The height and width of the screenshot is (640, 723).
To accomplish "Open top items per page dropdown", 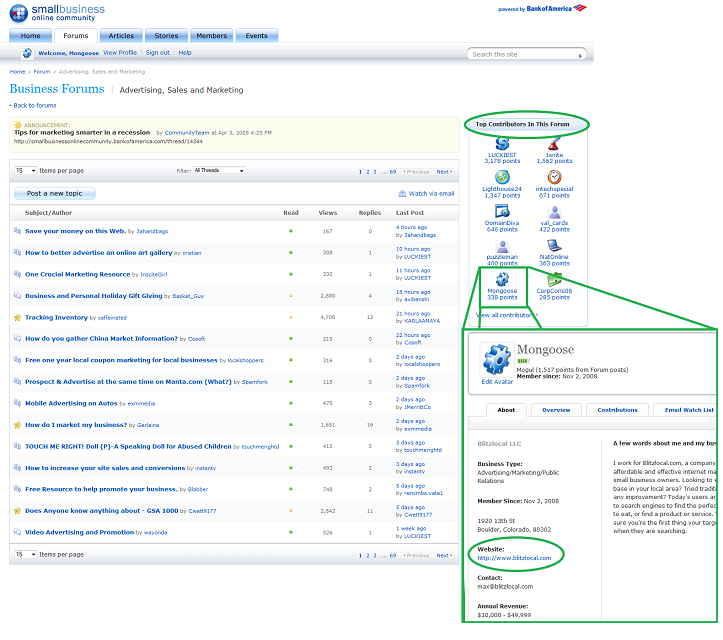I will (x=25, y=171).
